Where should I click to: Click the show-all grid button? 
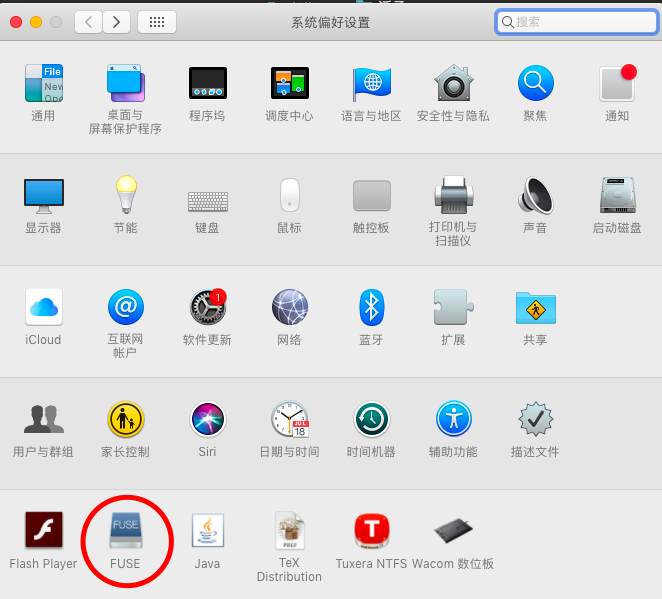click(157, 21)
